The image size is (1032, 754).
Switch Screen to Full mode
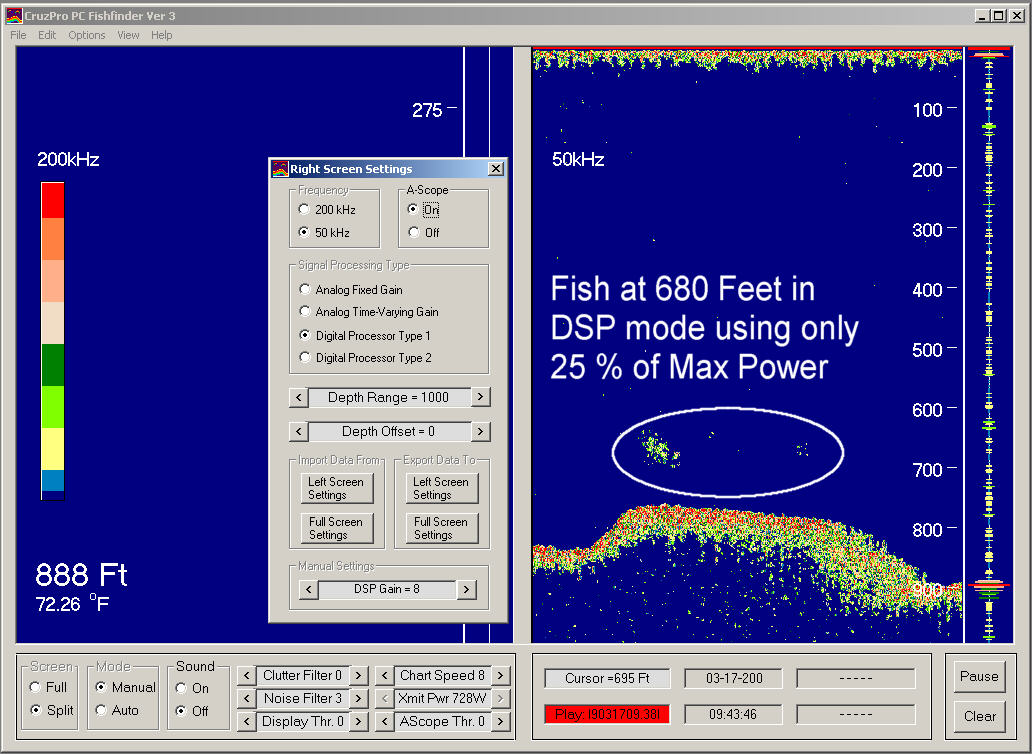pyautogui.click(x=36, y=688)
